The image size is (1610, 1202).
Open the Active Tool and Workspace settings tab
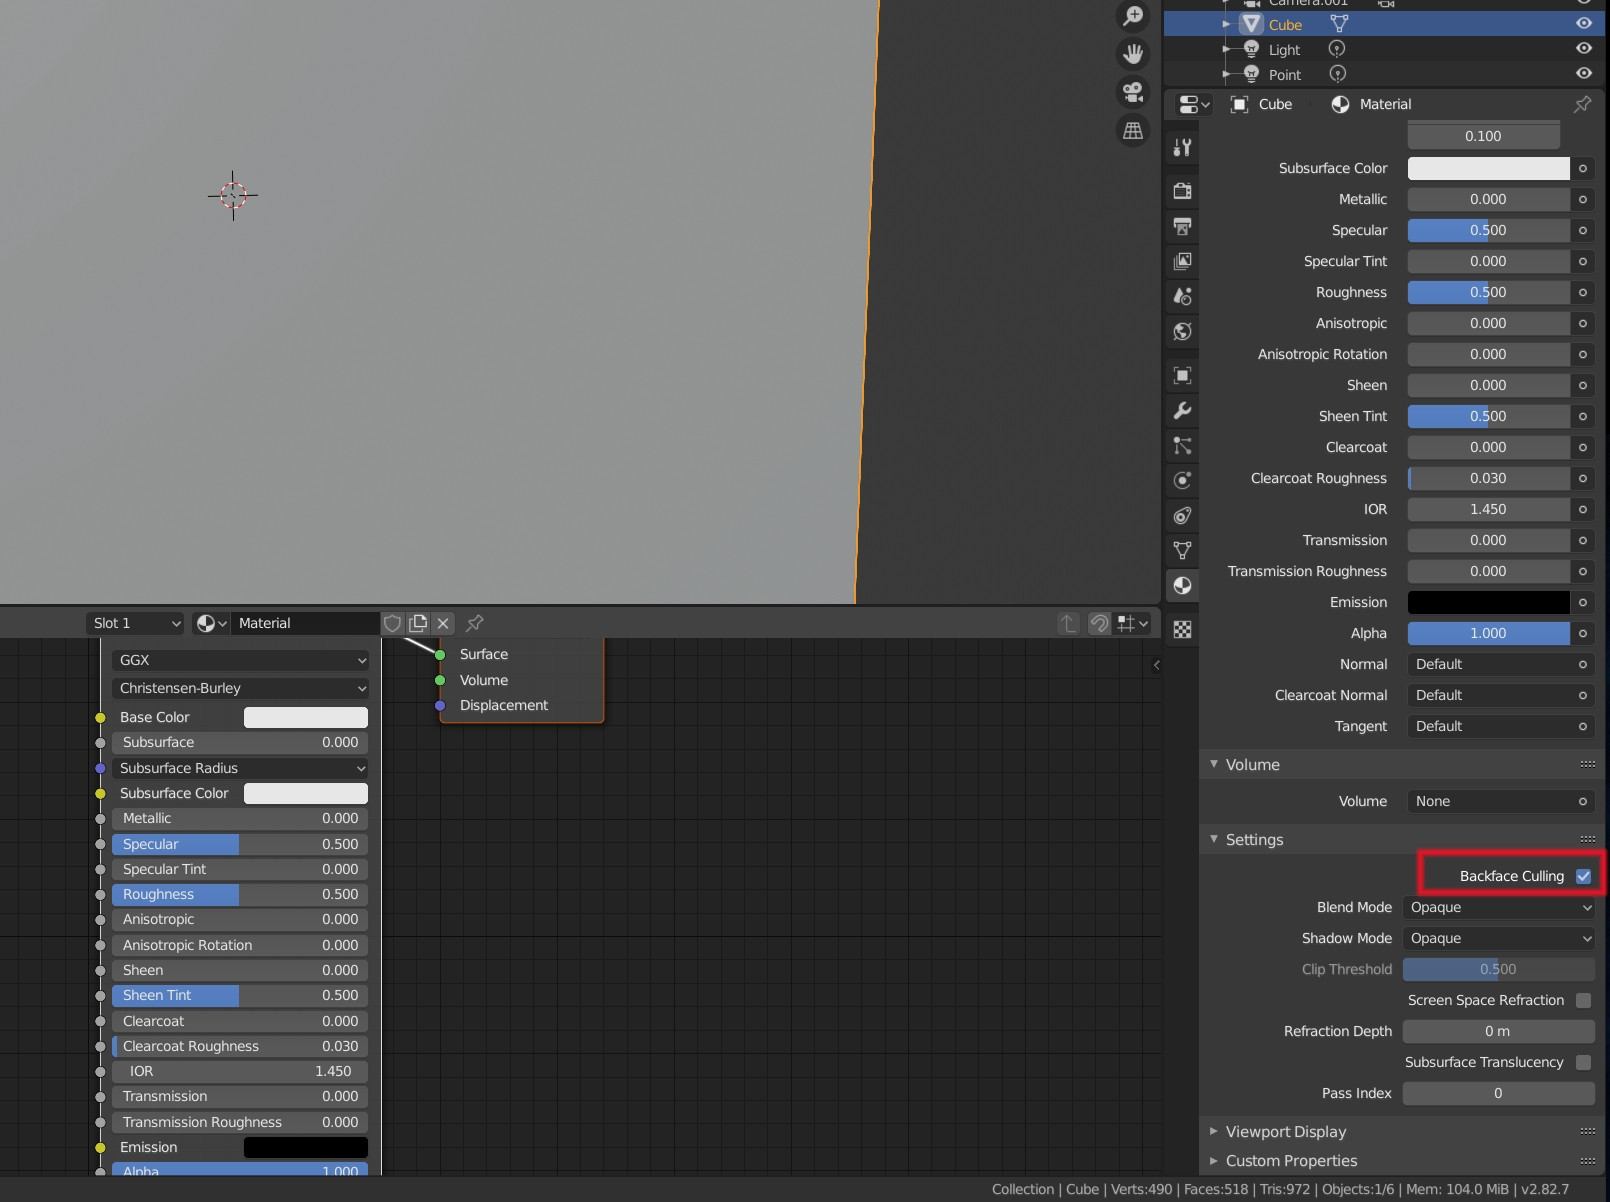1182,148
